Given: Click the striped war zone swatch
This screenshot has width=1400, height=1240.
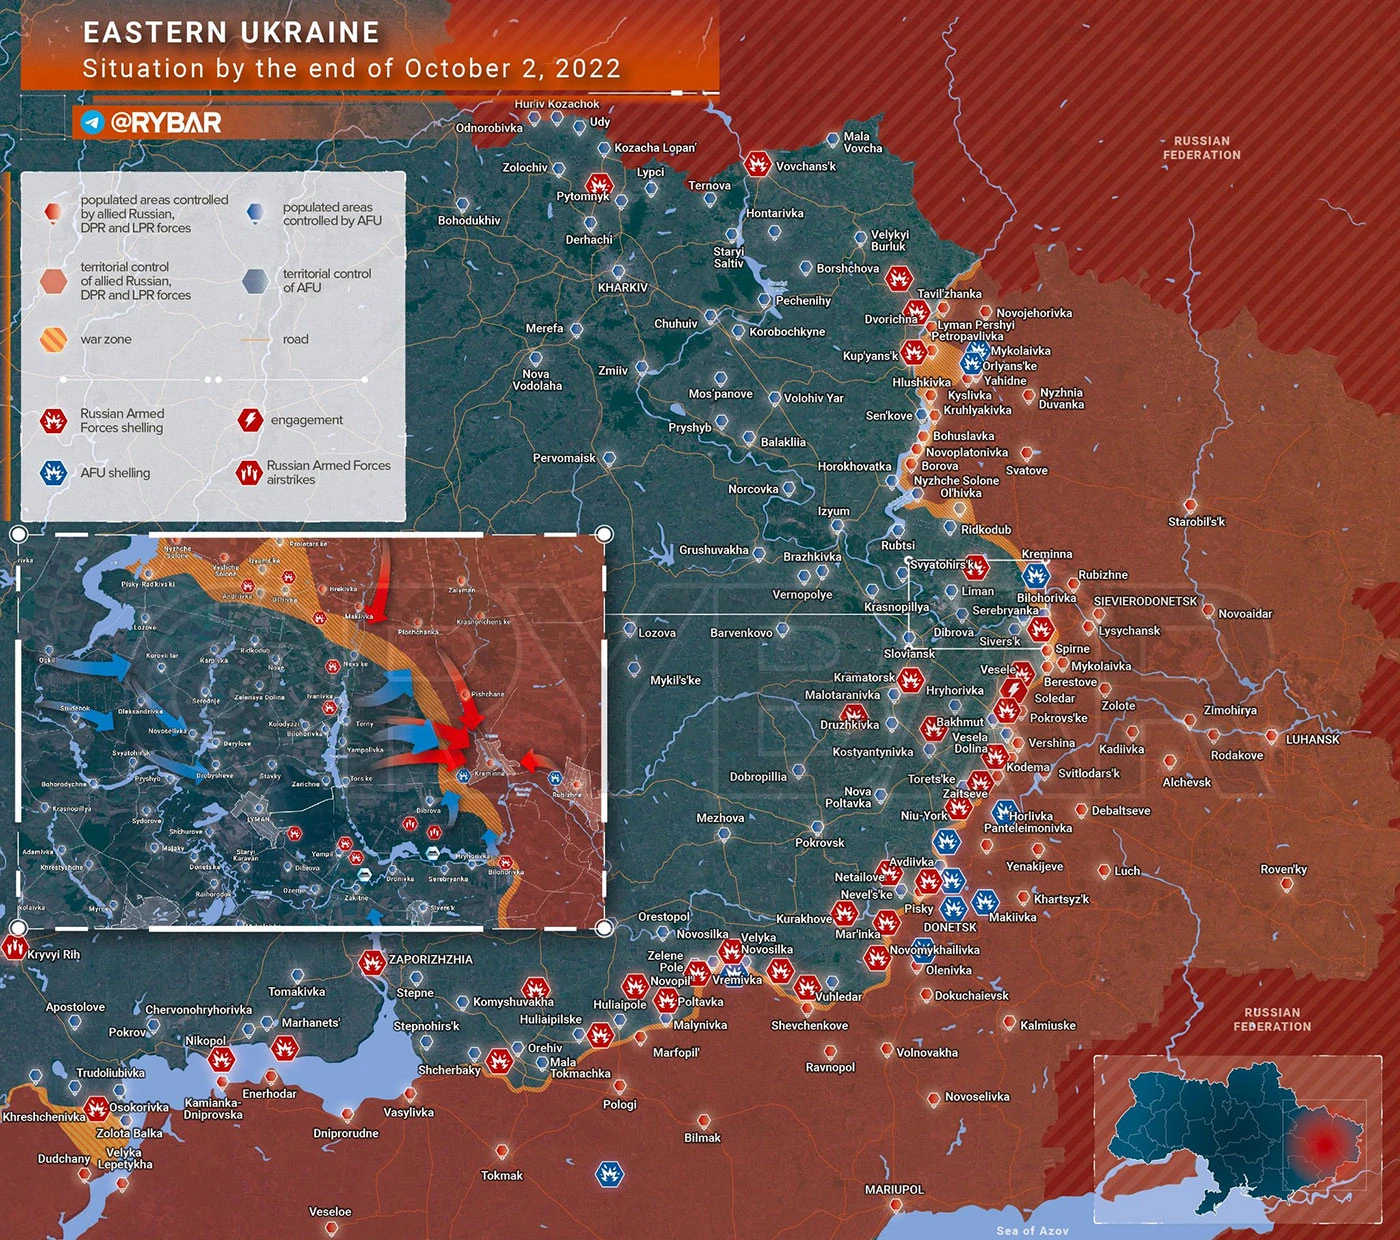Looking at the screenshot, I should point(54,340).
